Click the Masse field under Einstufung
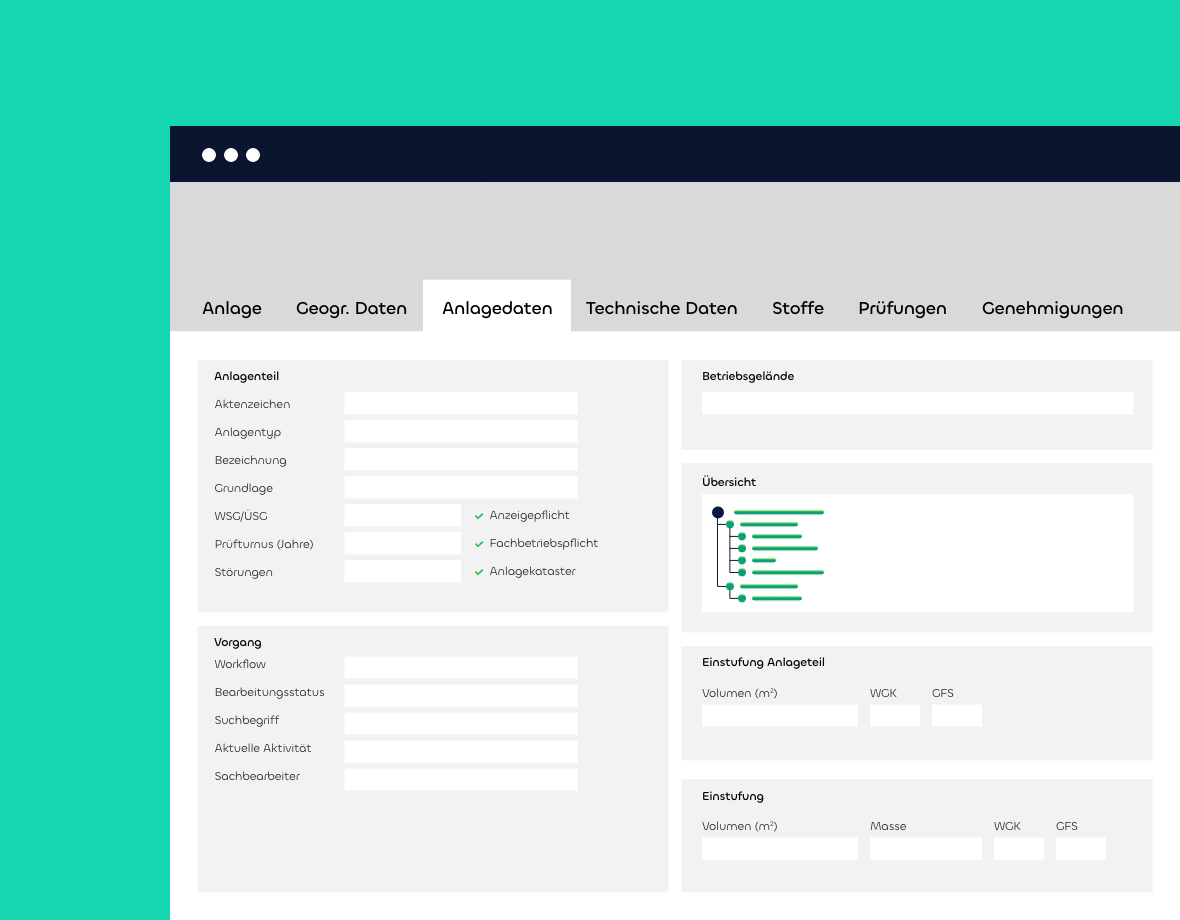 pos(925,849)
